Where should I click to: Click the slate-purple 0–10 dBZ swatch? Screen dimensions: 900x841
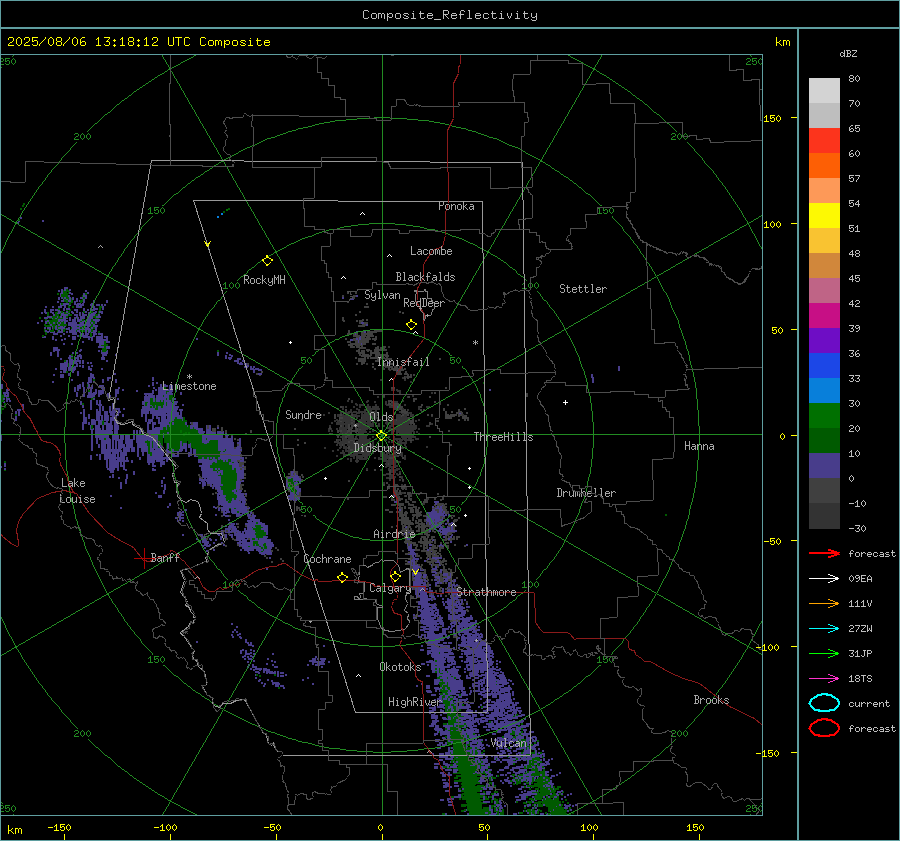[824, 466]
